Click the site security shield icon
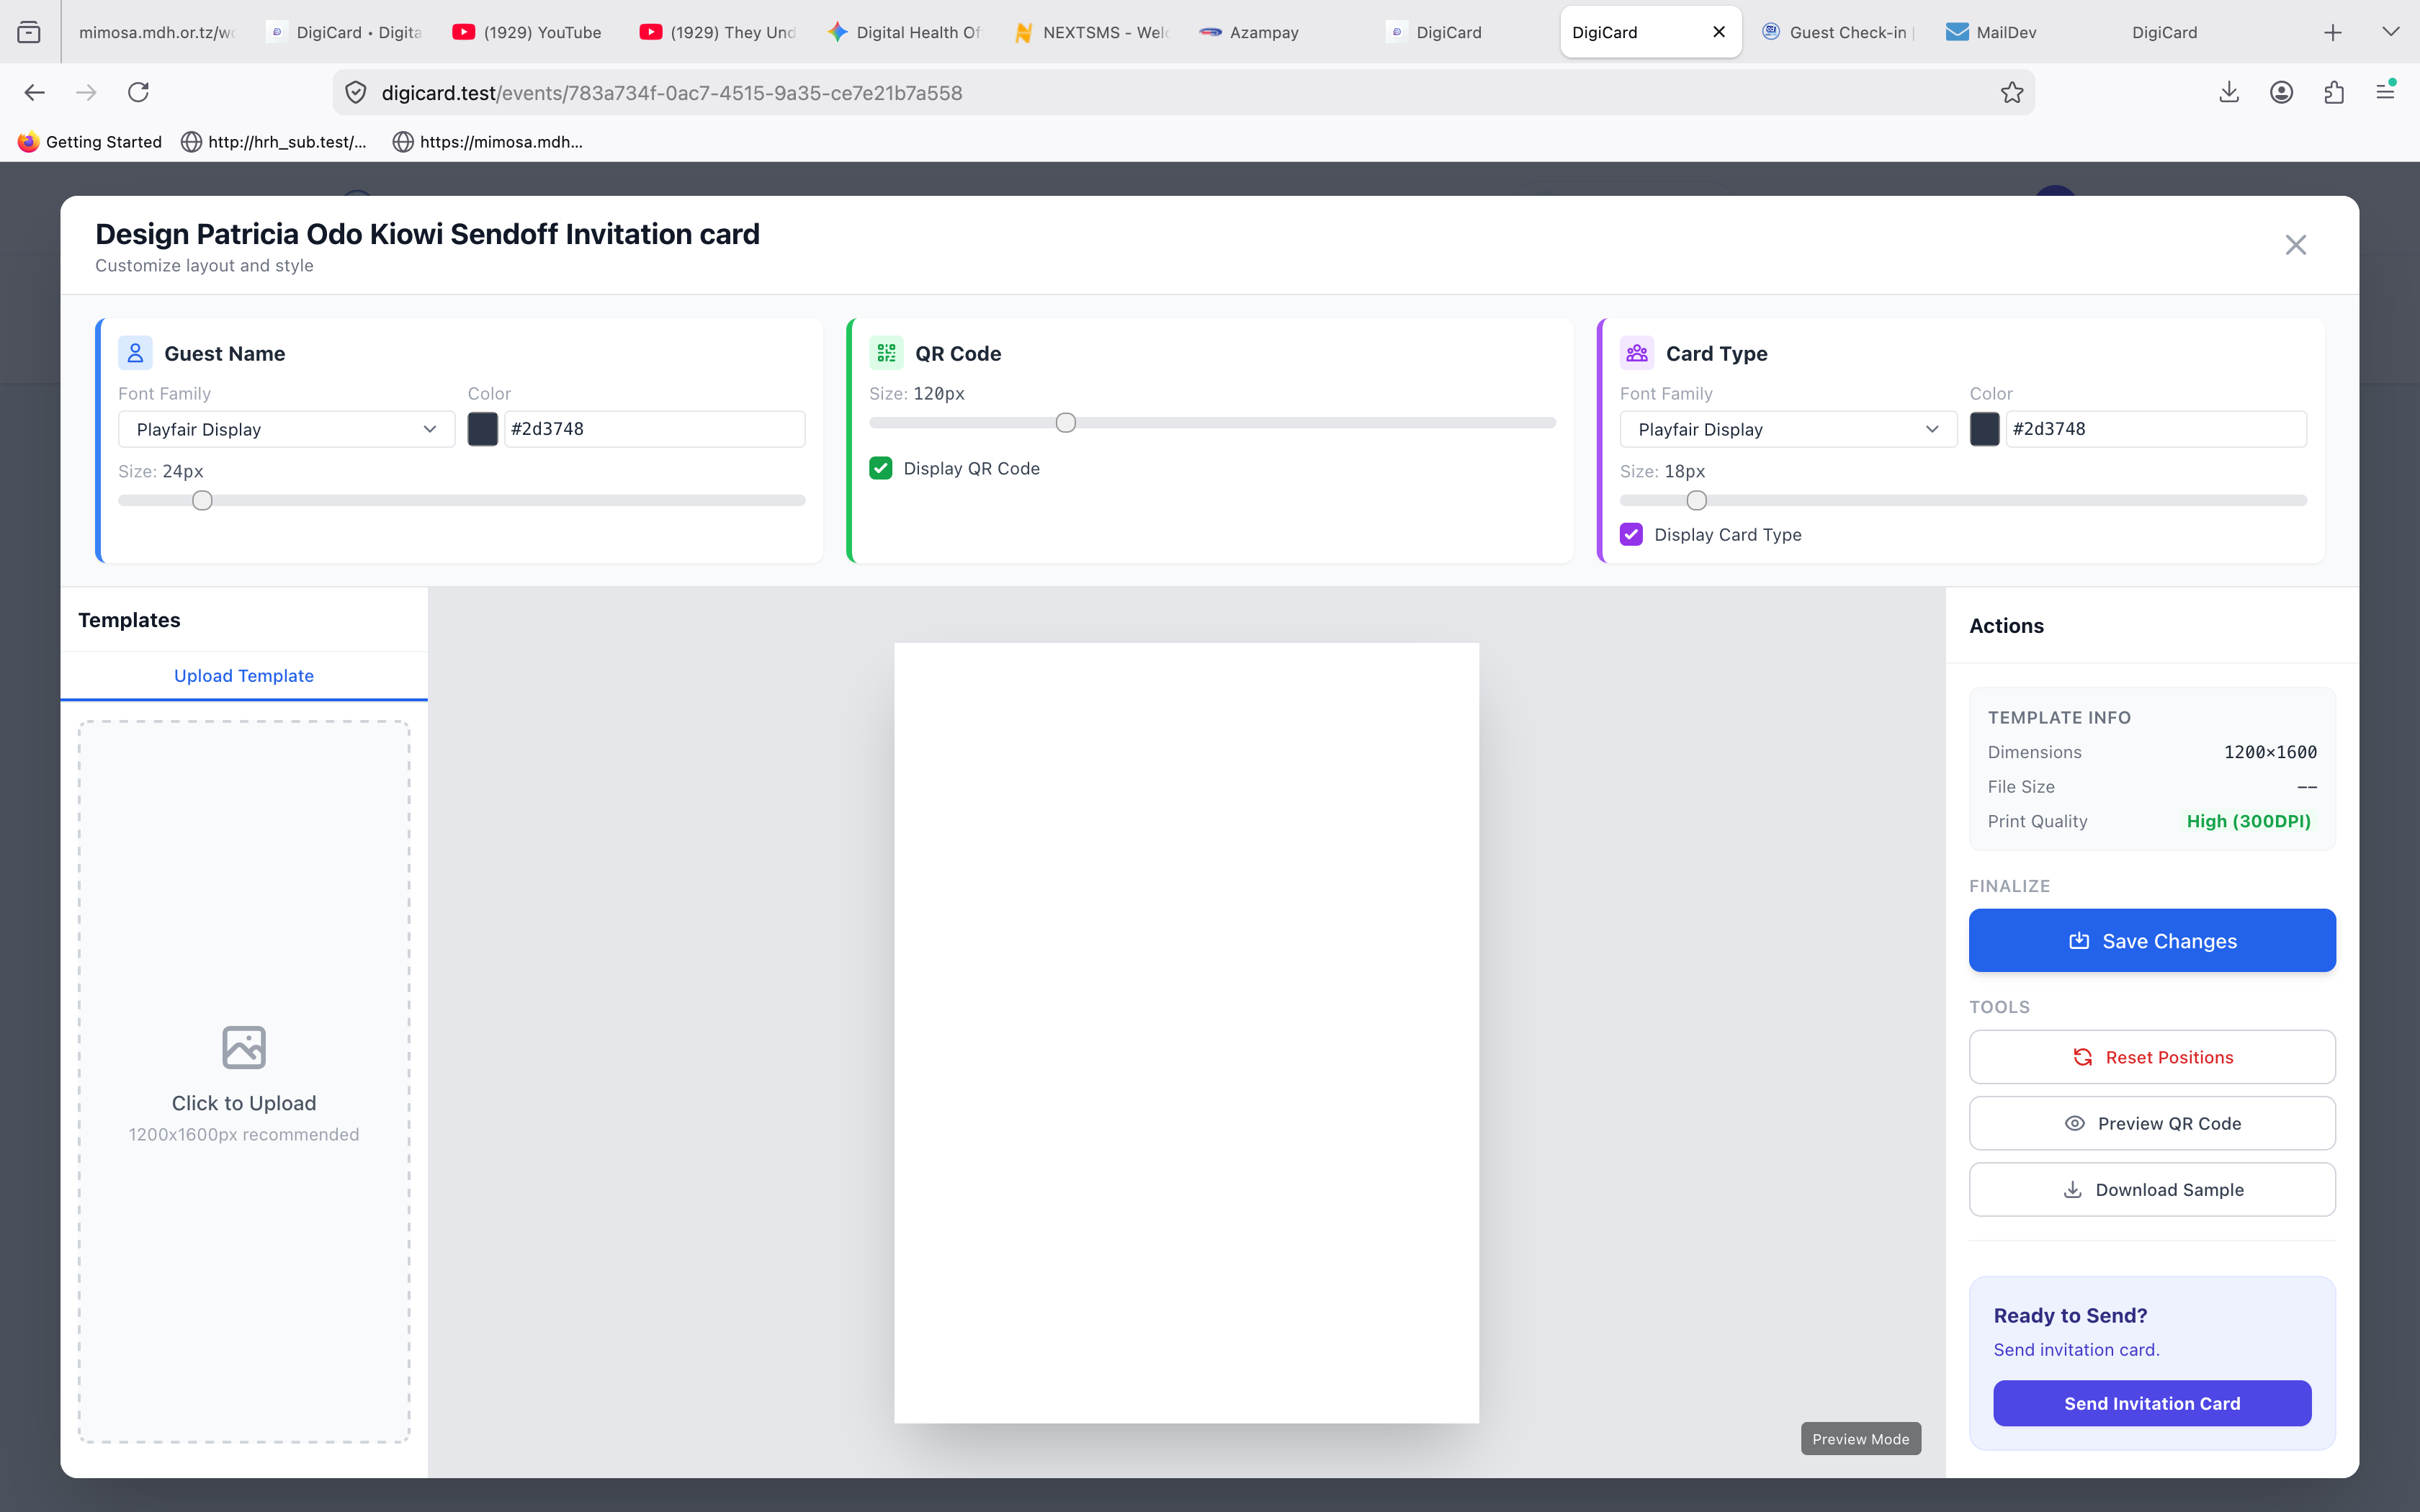This screenshot has width=2420, height=1512. pos(355,93)
